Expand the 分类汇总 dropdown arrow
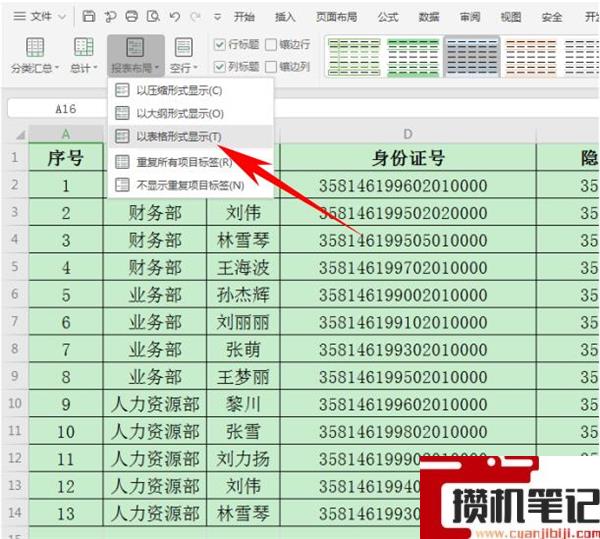600x539 pixels. point(57,68)
